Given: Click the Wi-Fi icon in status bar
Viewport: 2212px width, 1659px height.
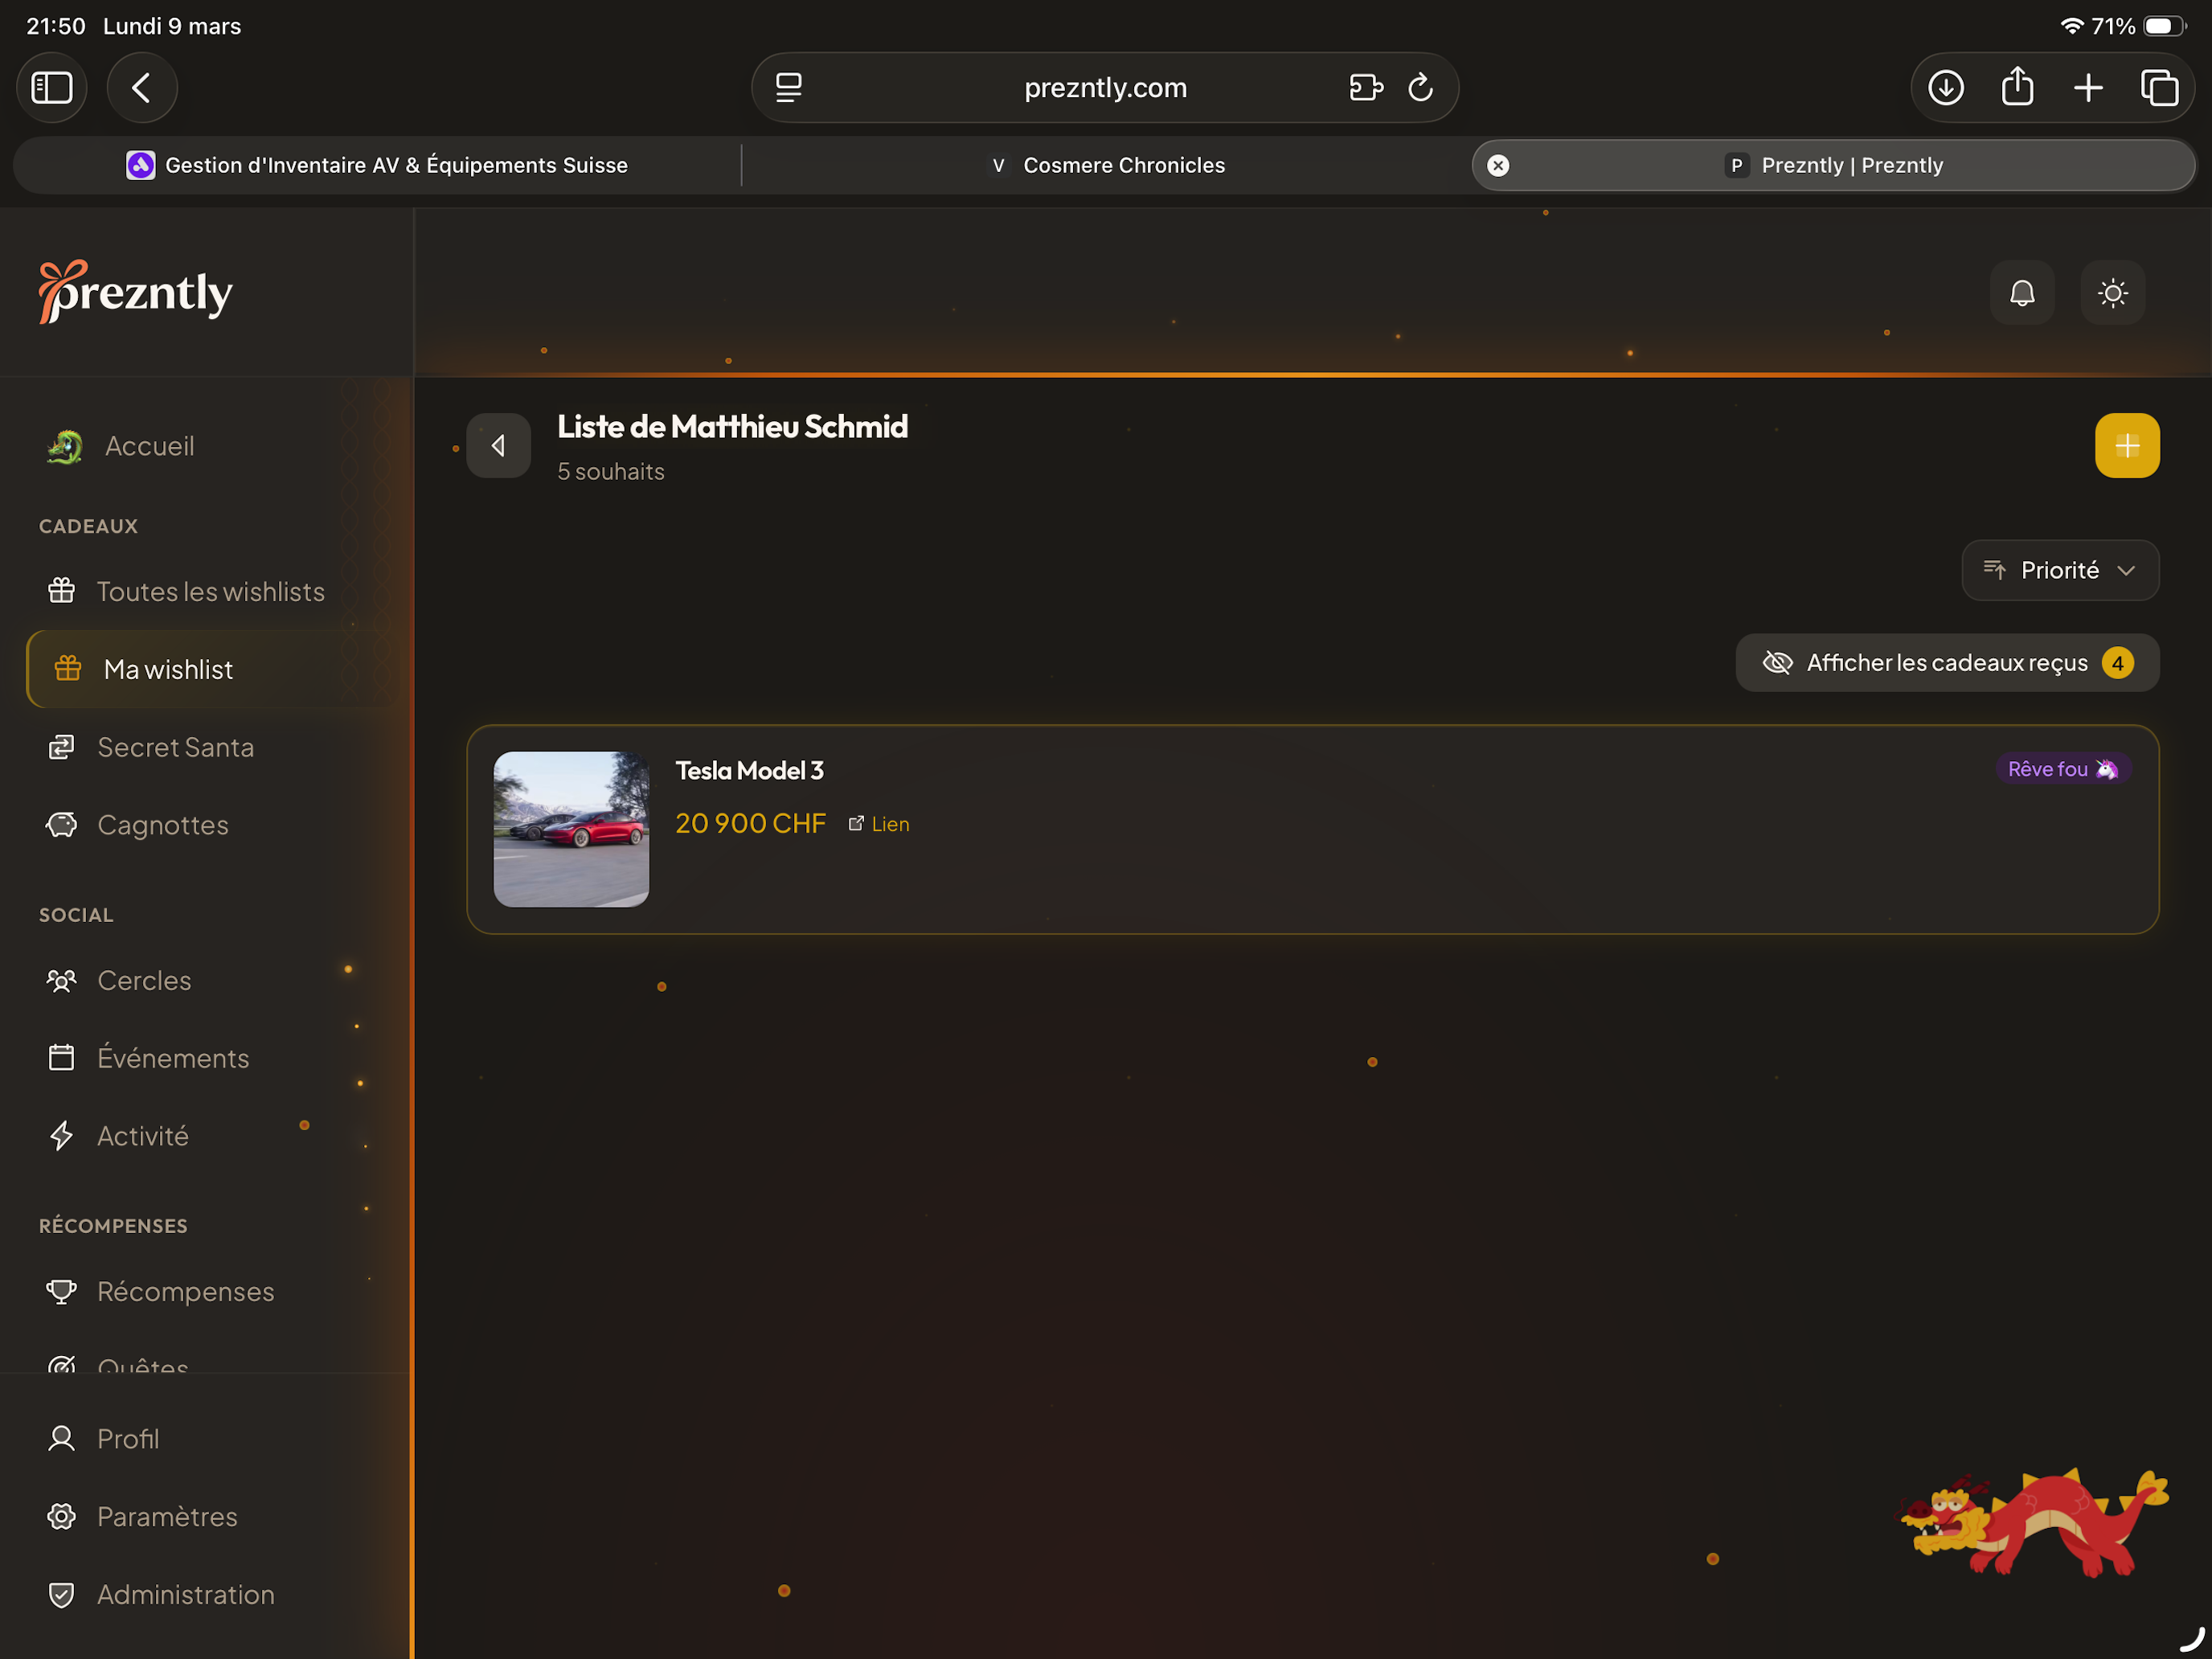Looking at the screenshot, I should [2072, 26].
